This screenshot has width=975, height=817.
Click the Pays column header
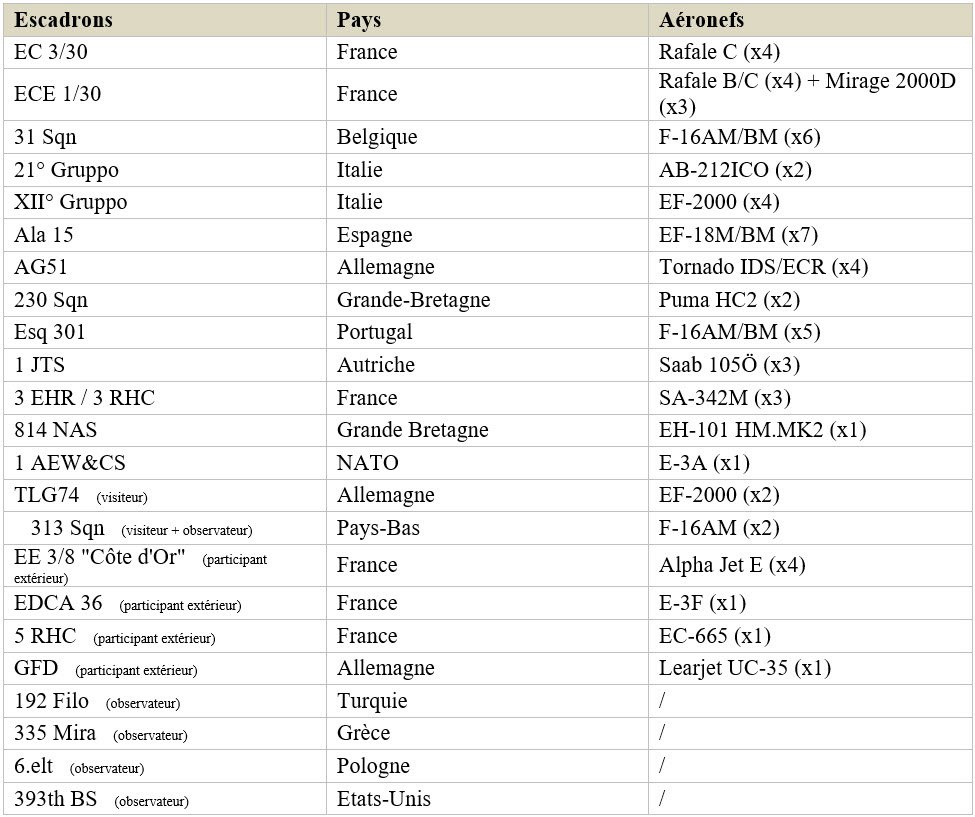point(488,20)
